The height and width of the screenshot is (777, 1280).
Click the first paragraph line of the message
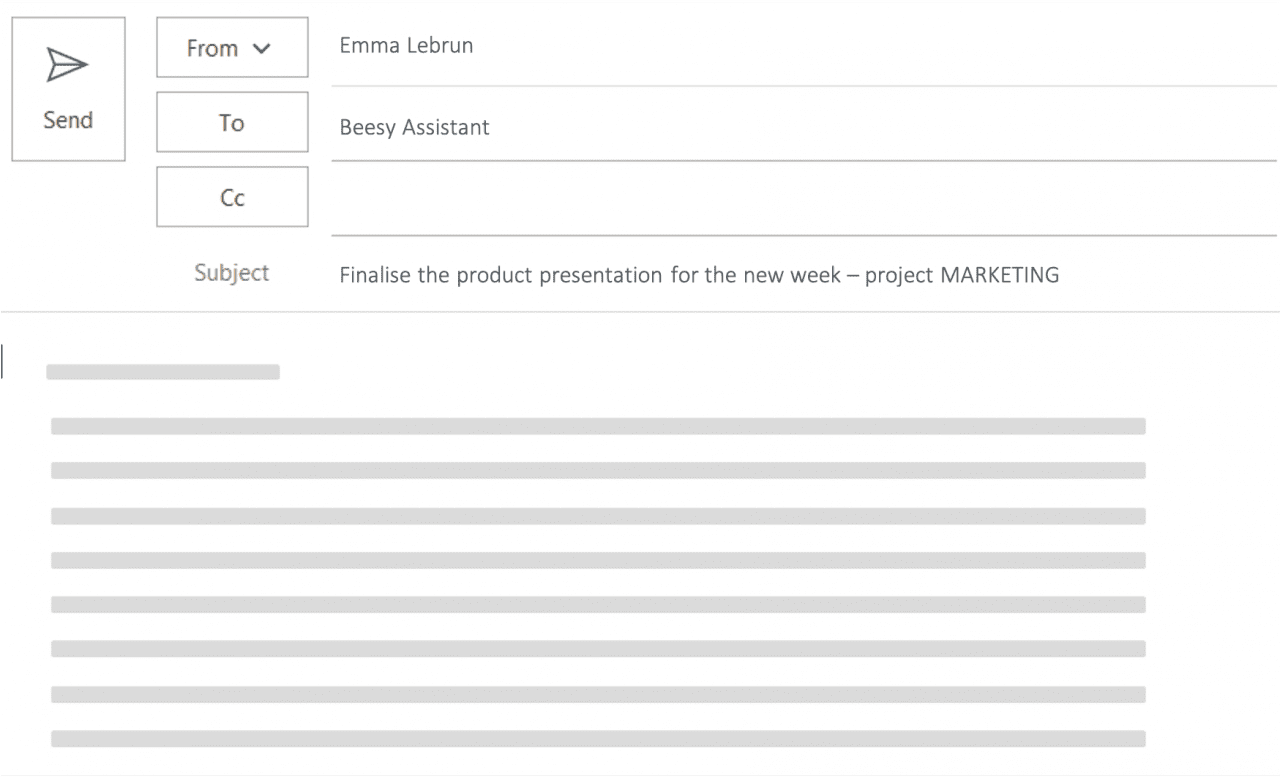[x=598, y=425]
